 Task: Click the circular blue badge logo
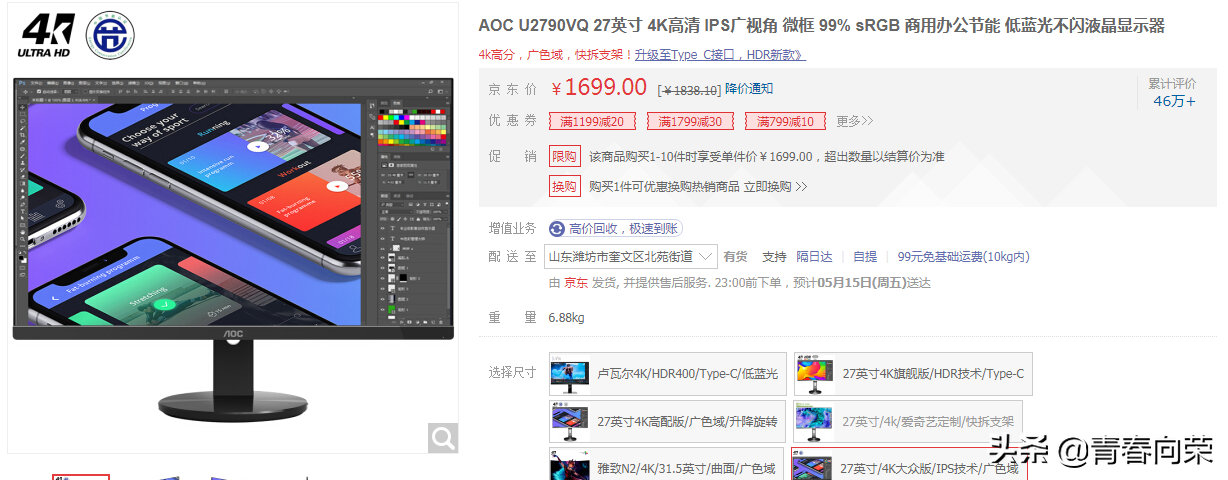pyautogui.click(x=110, y=36)
